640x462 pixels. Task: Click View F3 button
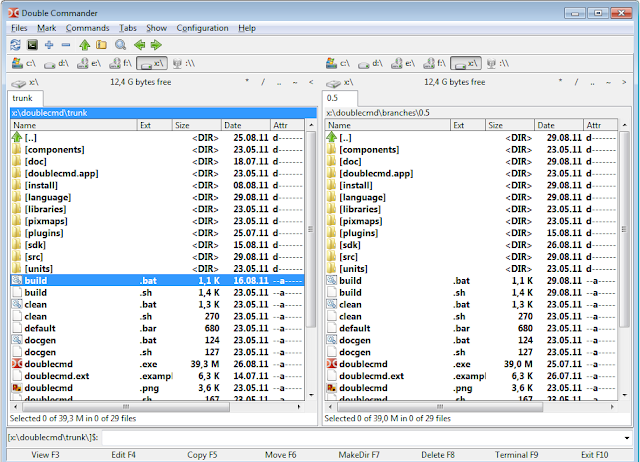coord(45,455)
